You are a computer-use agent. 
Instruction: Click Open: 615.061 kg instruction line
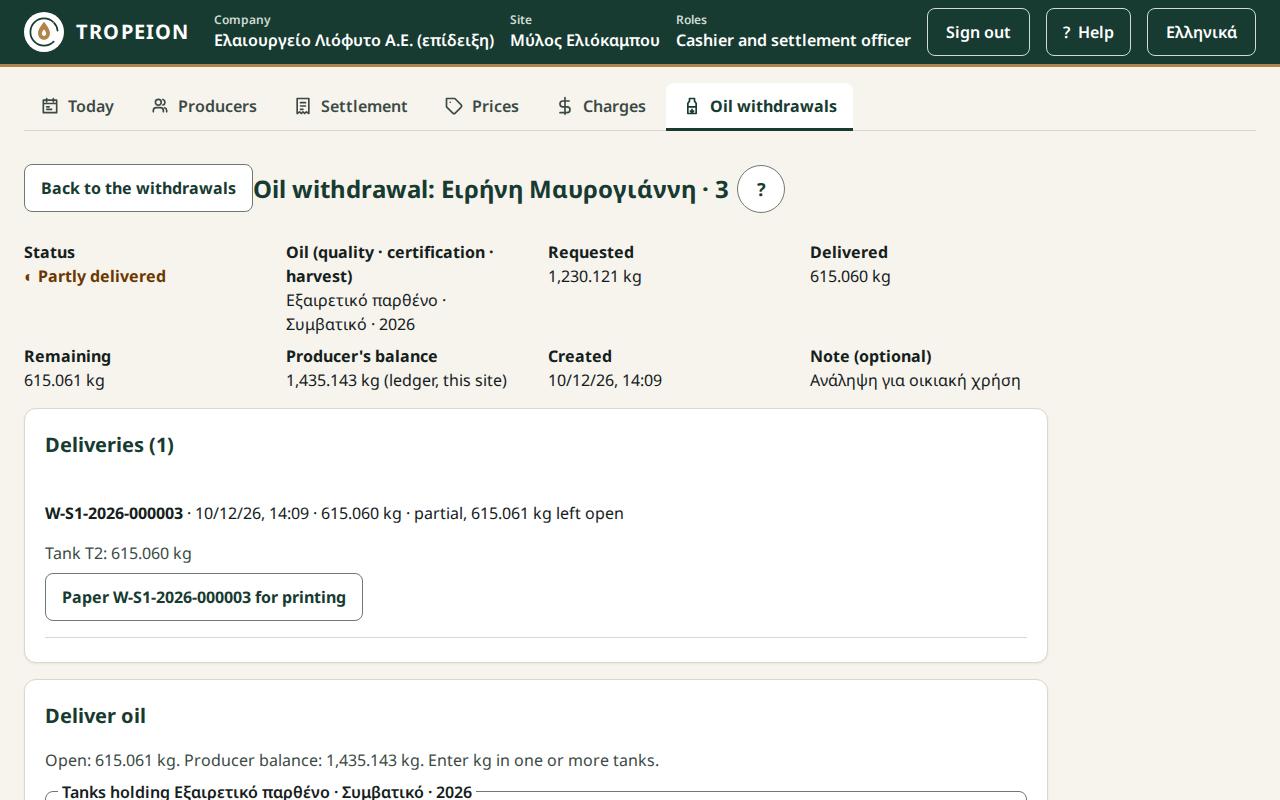[352, 761]
